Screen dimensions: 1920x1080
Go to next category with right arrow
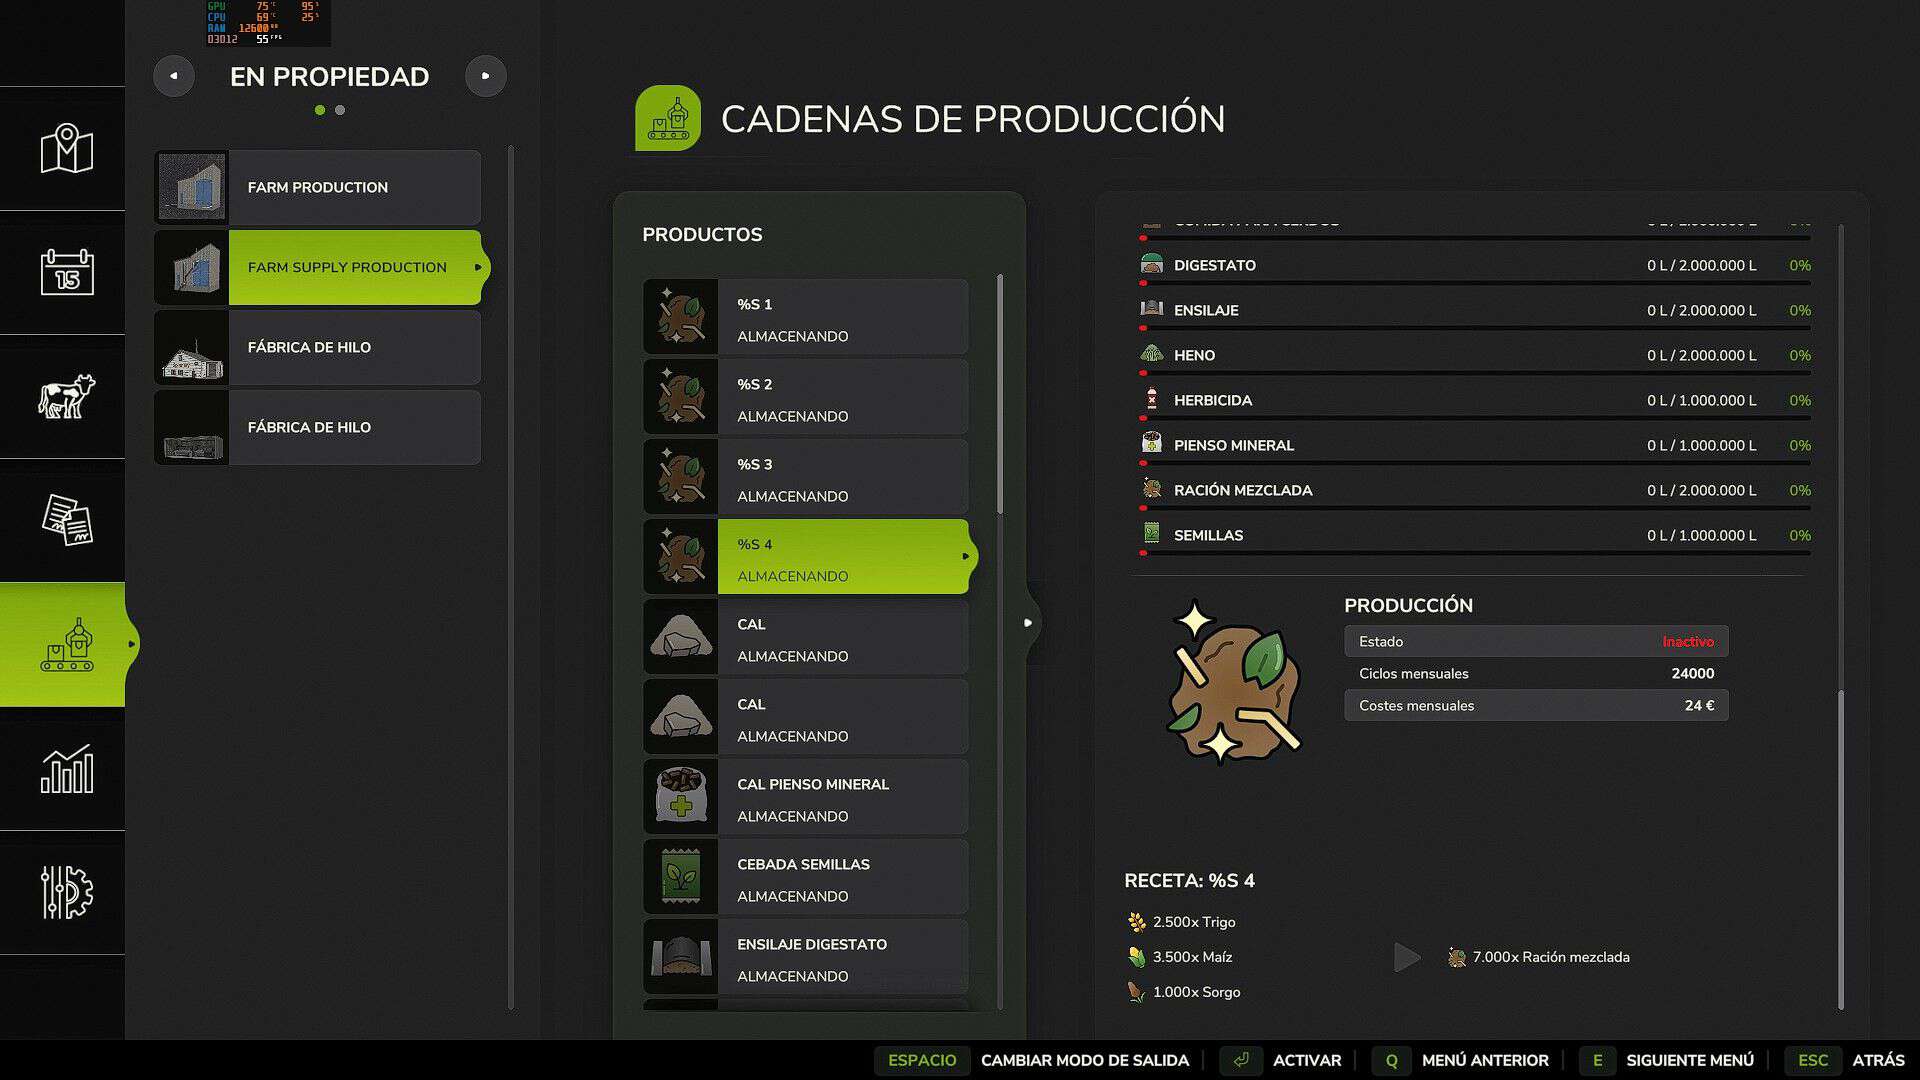486,76
